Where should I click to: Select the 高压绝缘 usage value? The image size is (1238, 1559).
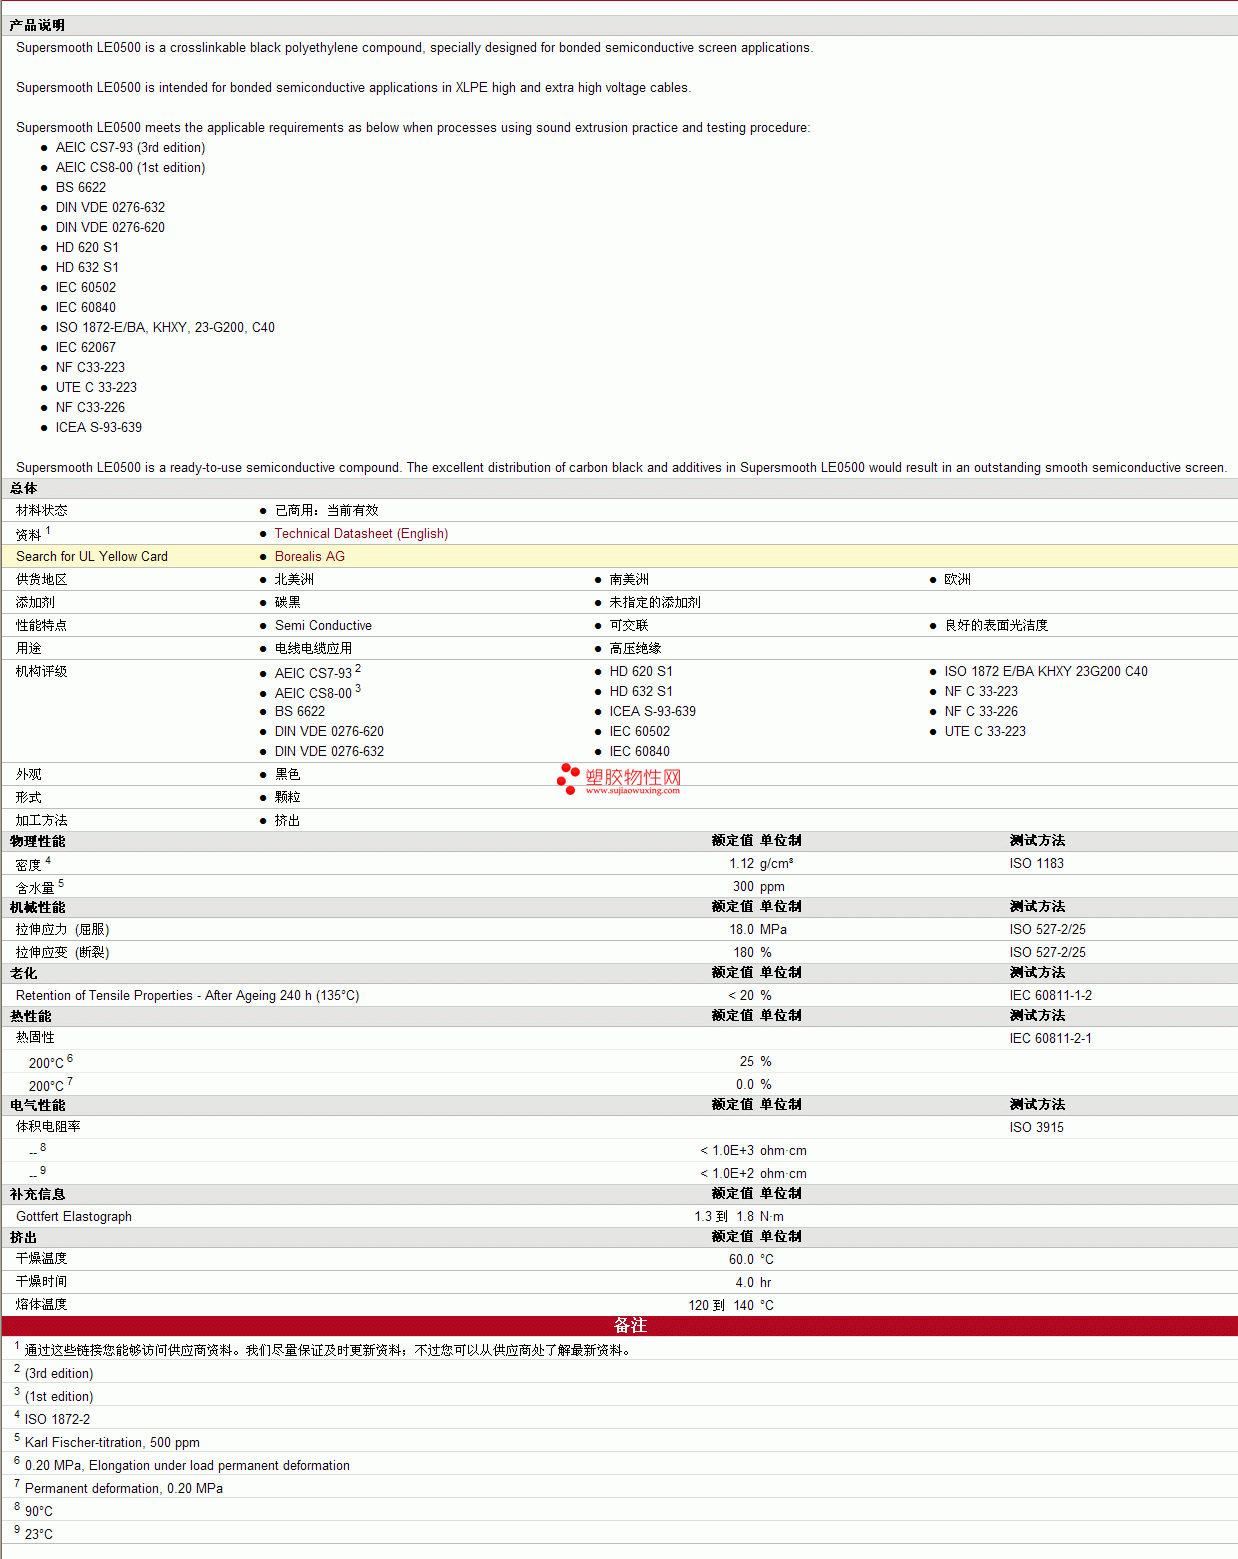tap(636, 649)
